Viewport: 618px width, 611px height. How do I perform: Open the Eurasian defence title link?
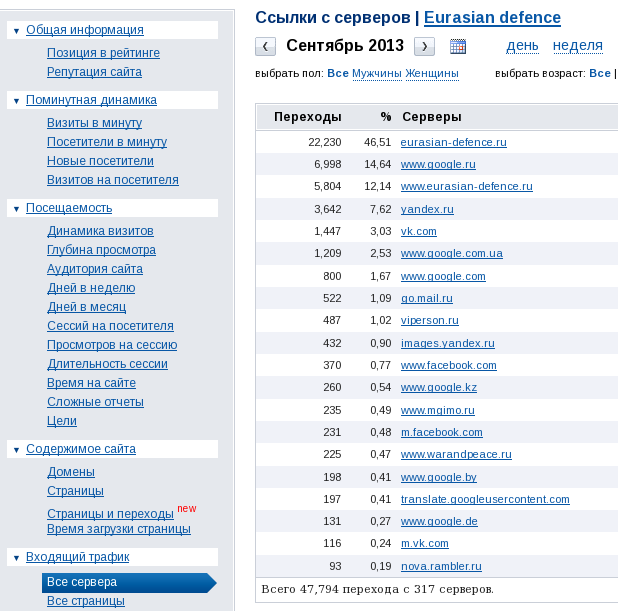pyautogui.click(x=492, y=18)
